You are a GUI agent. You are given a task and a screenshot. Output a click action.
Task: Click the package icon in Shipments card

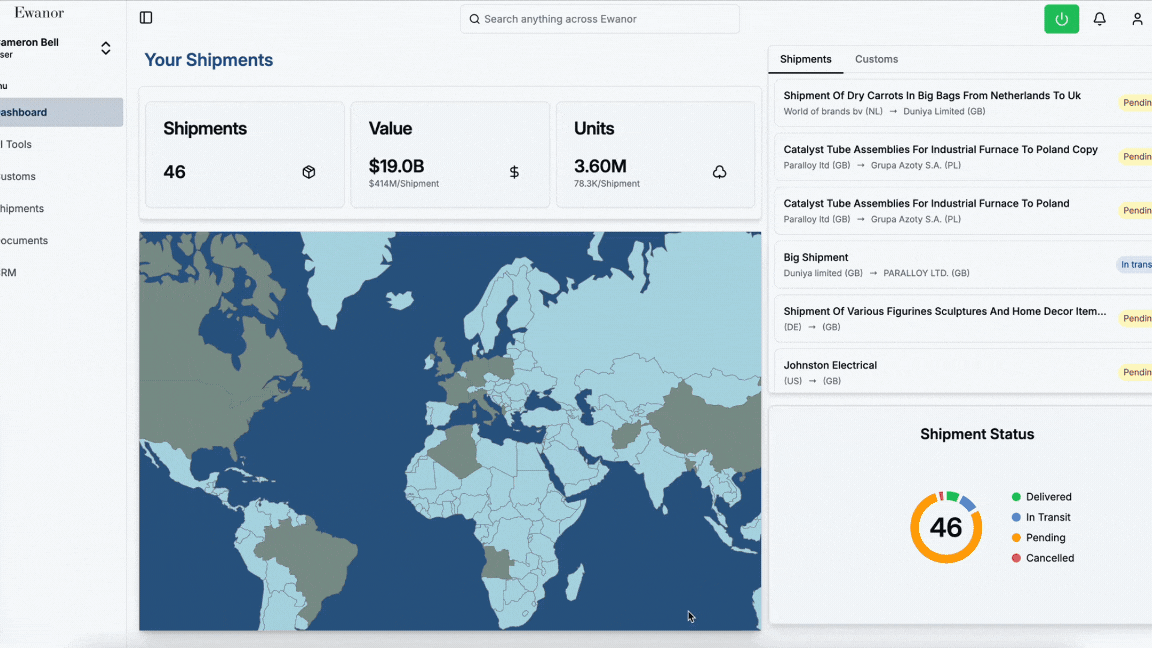(309, 172)
